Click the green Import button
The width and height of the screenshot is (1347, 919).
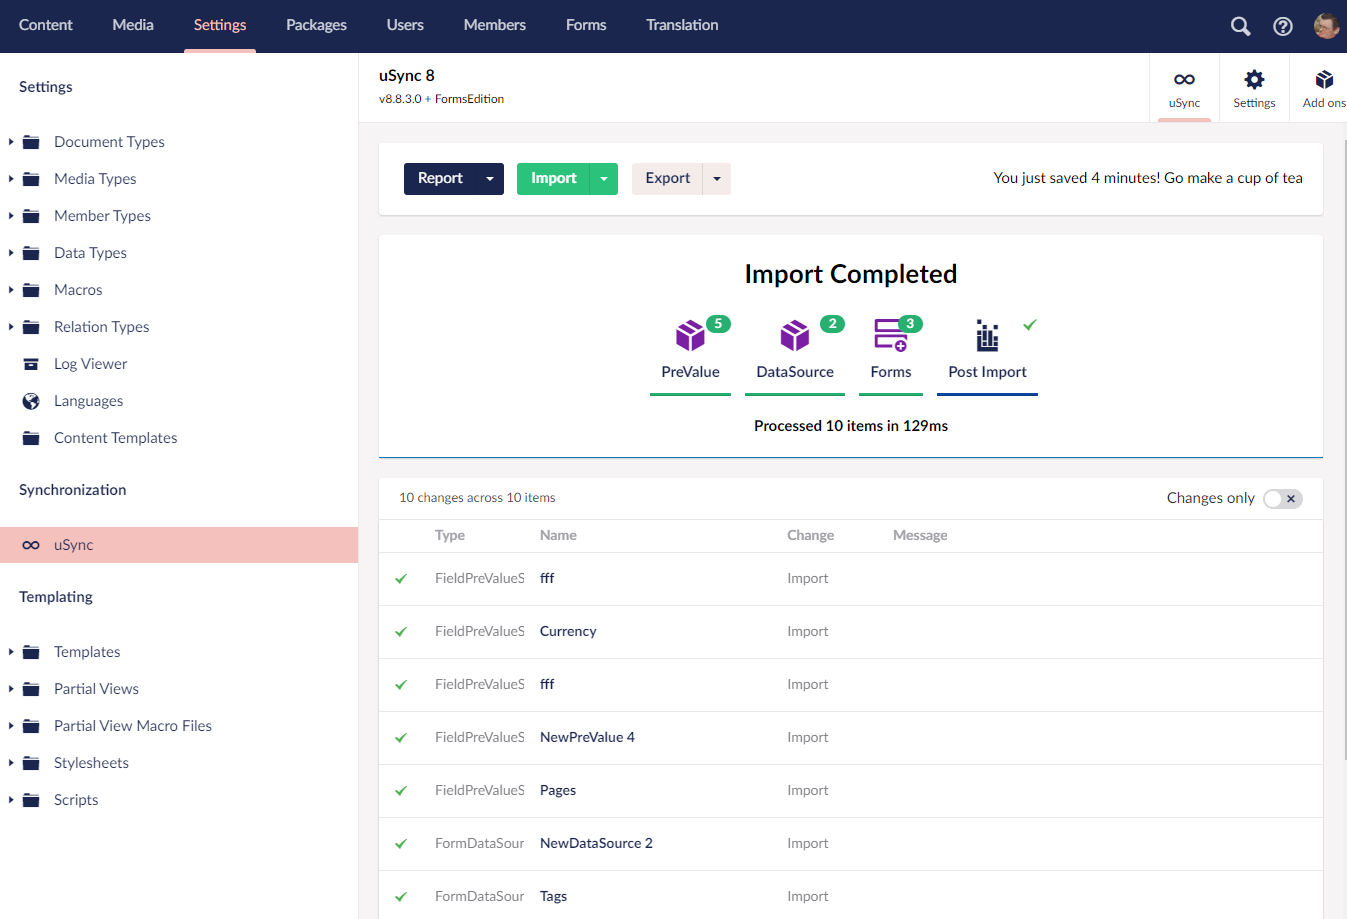point(553,179)
